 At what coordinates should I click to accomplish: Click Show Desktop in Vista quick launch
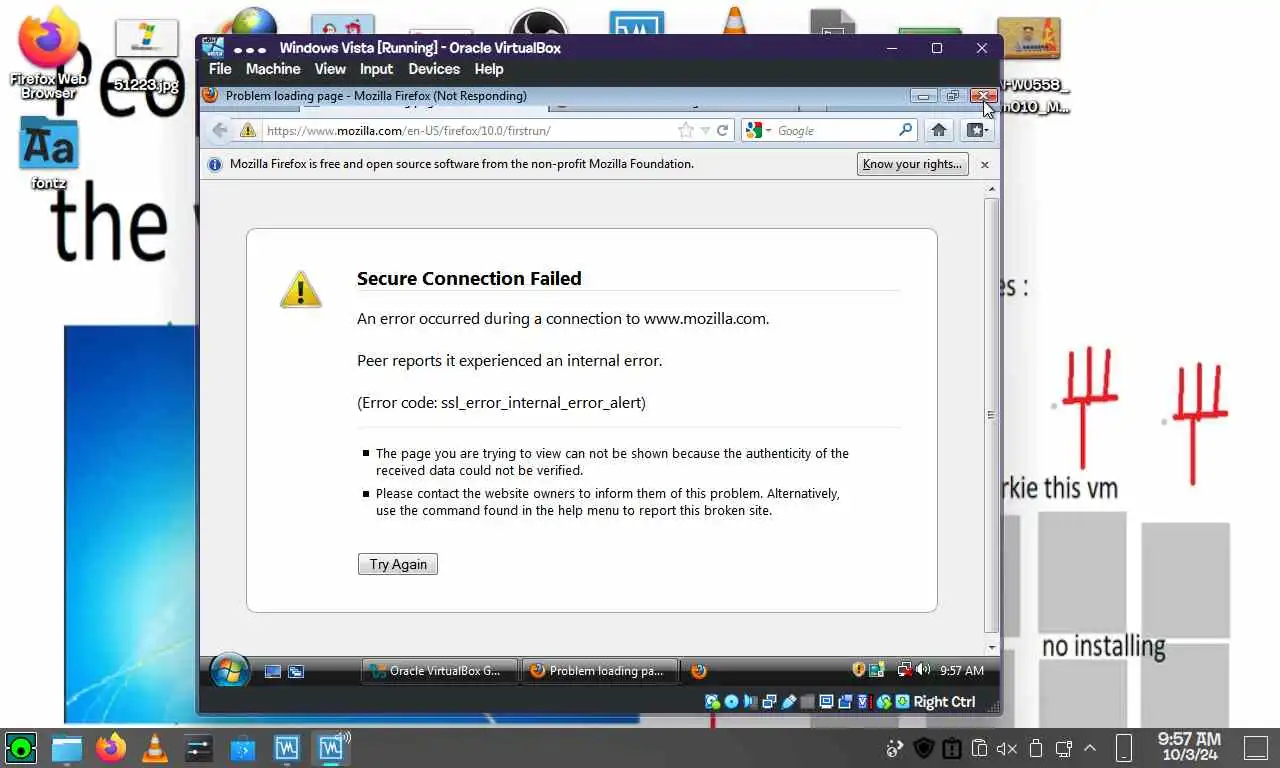(x=272, y=671)
